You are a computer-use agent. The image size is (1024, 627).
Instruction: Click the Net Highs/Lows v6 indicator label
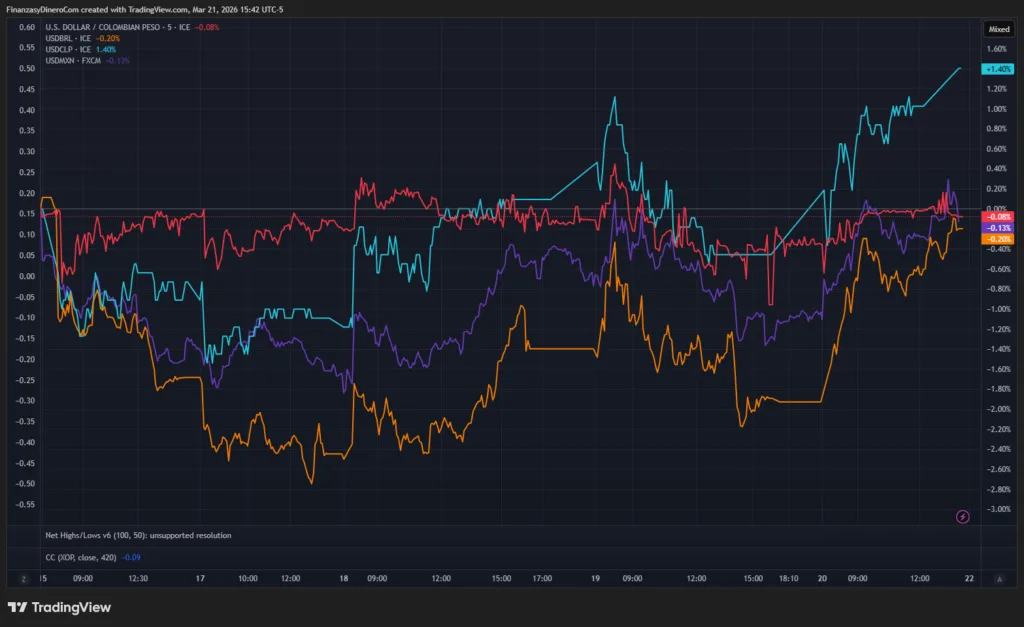point(138,535)
